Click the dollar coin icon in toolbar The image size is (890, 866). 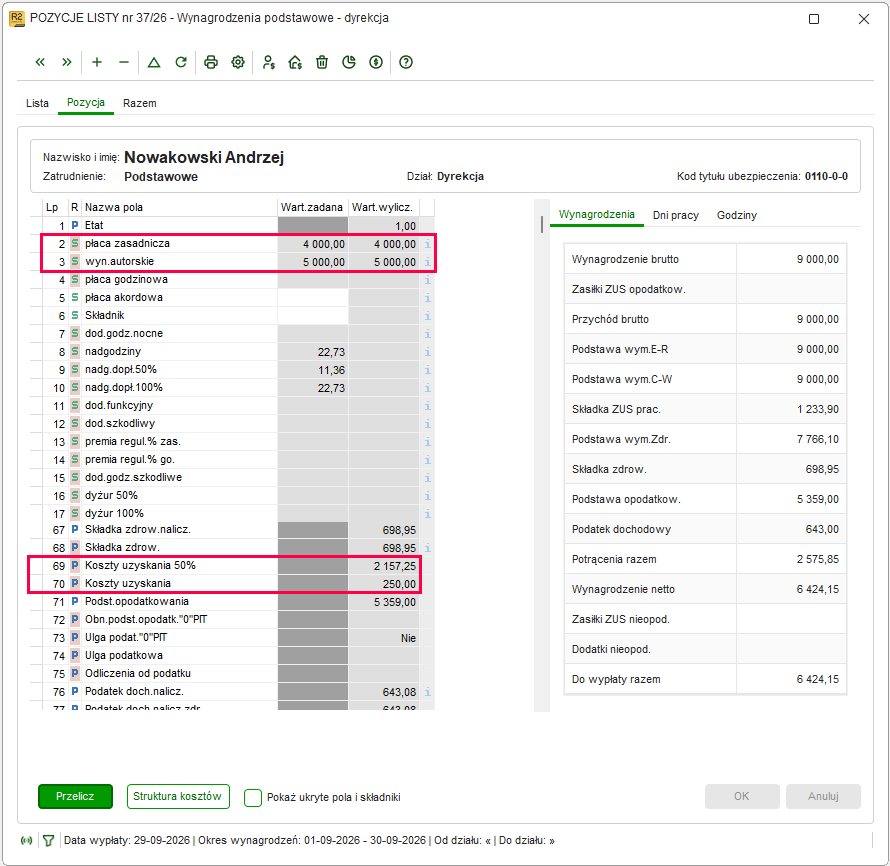click(376, 62)
